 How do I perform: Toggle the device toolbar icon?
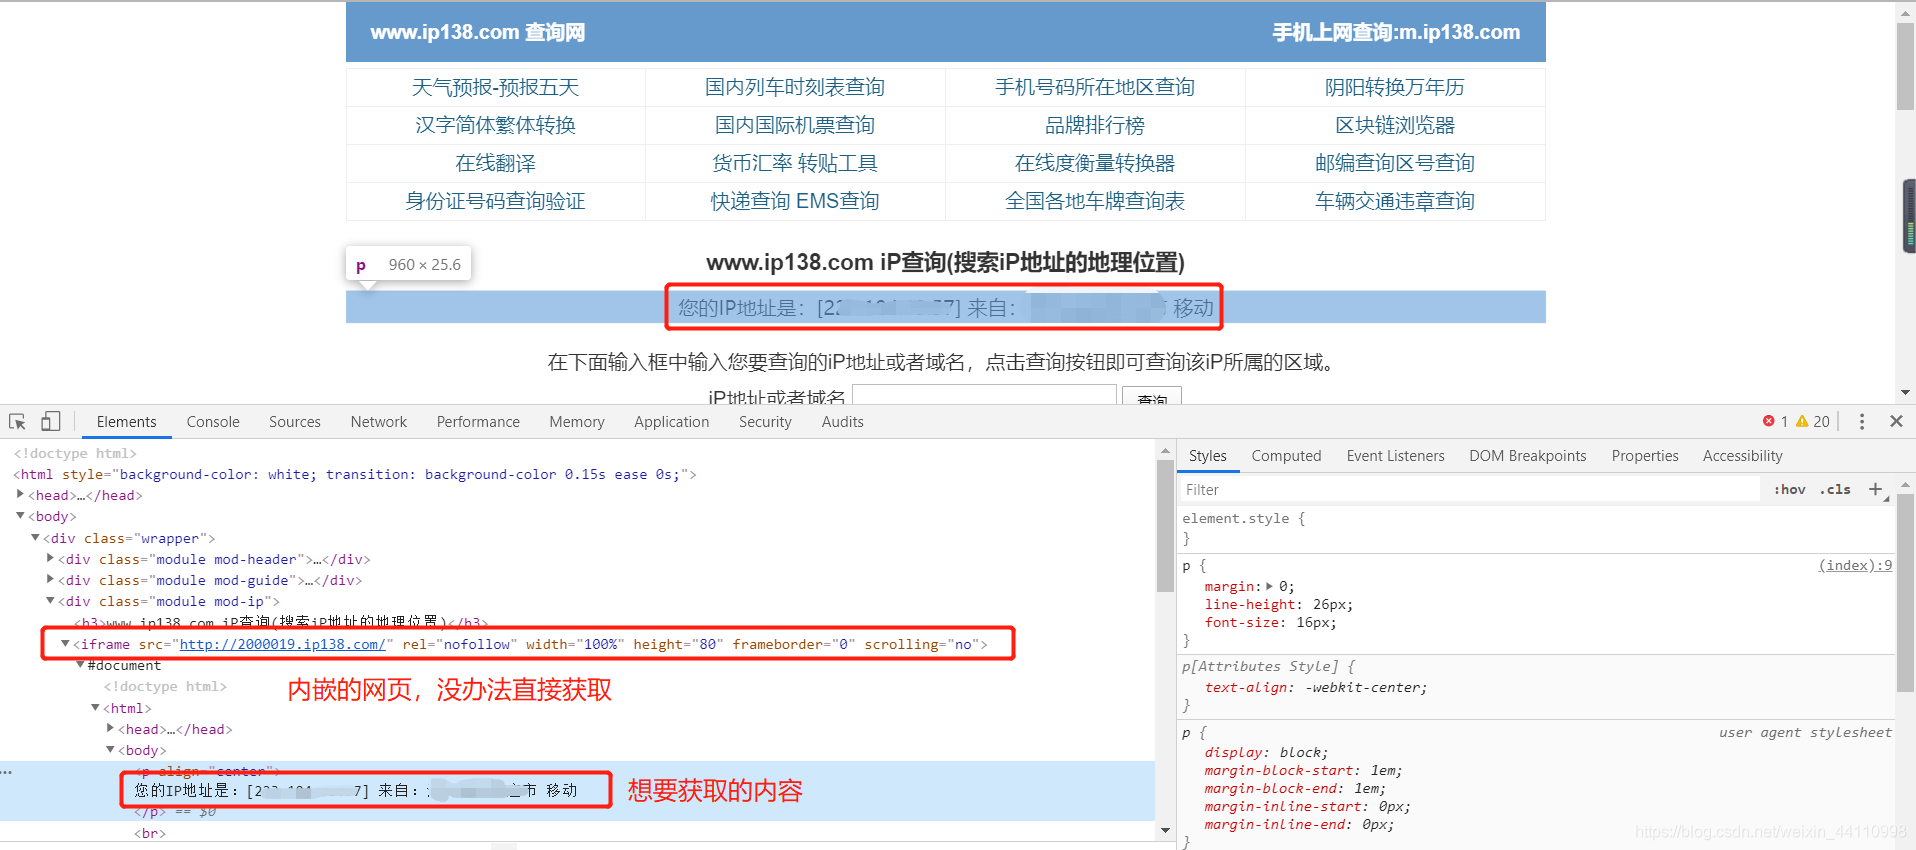click(x=50, y=422)
